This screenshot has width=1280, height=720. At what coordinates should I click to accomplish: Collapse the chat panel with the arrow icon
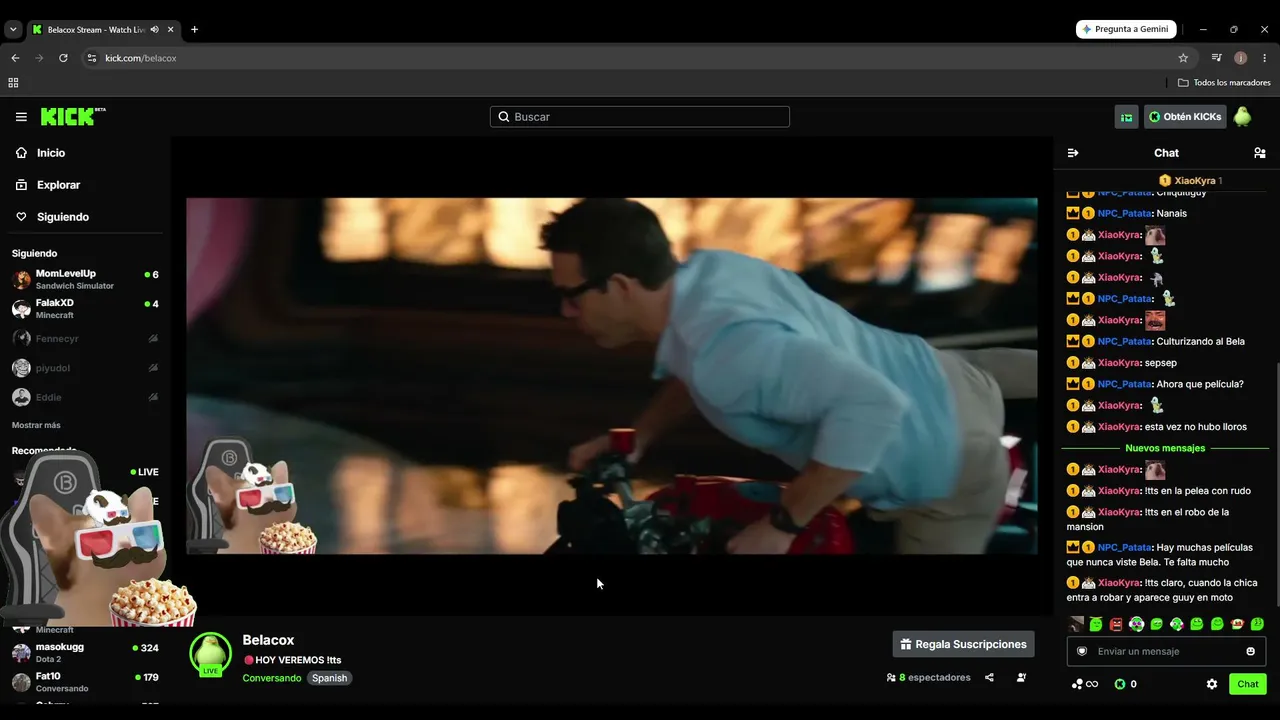(x=1073, y=153)
